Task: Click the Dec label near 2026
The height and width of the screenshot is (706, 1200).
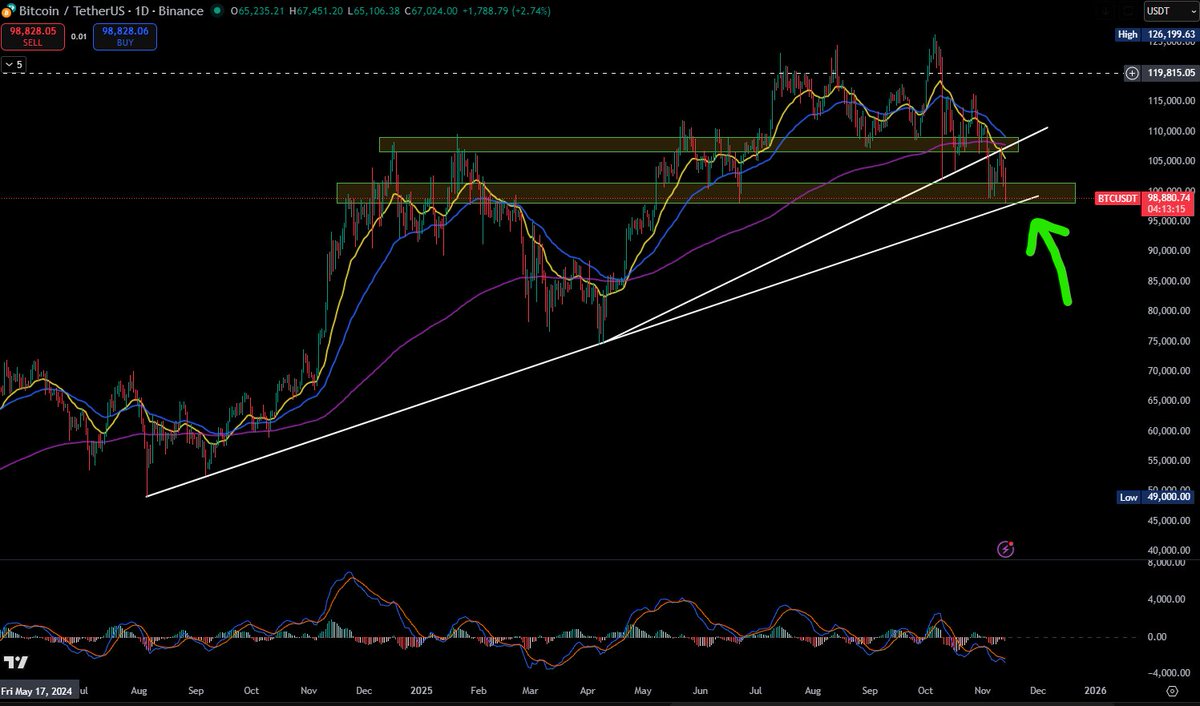Action: [1038, 691]
